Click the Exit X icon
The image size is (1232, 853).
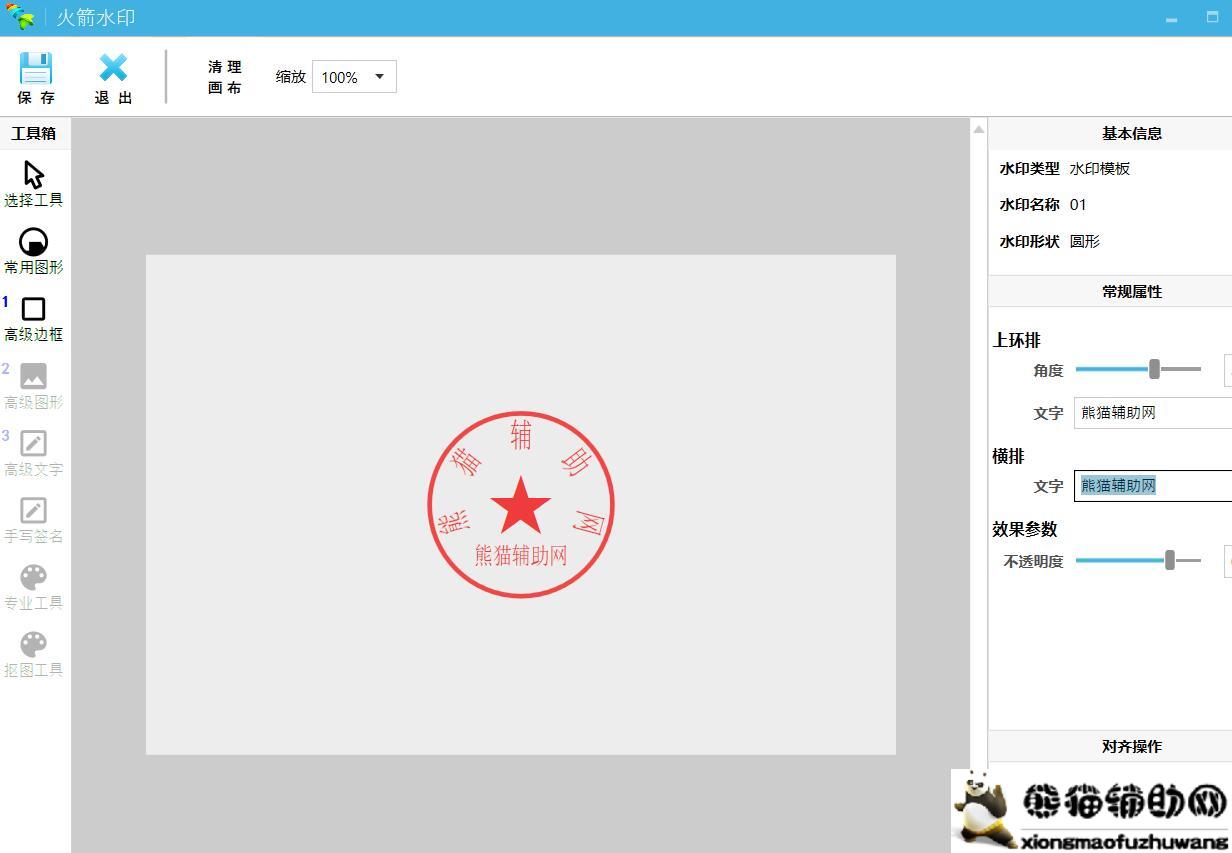113,69
